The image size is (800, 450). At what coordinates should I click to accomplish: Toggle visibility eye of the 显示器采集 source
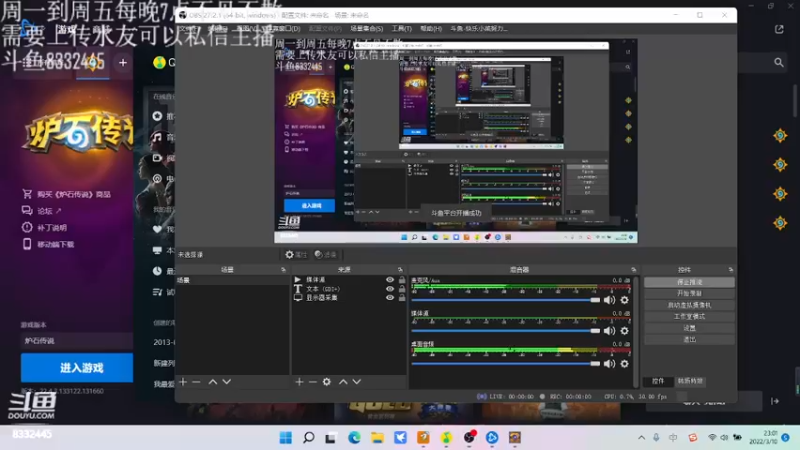(390, 297)
